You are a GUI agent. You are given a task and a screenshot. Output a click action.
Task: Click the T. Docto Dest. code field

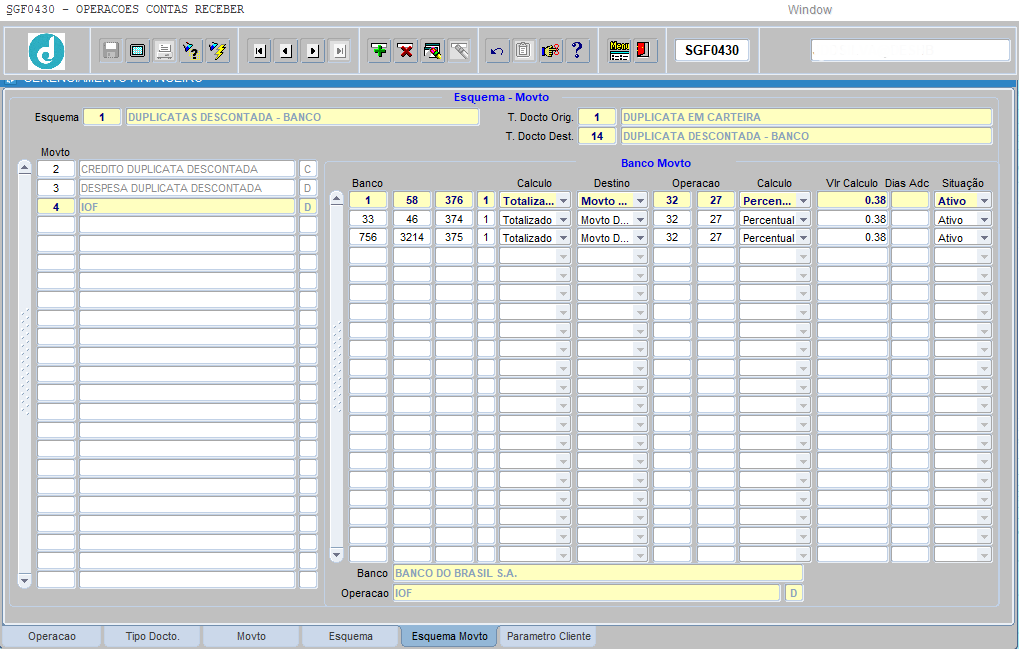point(597,136)
